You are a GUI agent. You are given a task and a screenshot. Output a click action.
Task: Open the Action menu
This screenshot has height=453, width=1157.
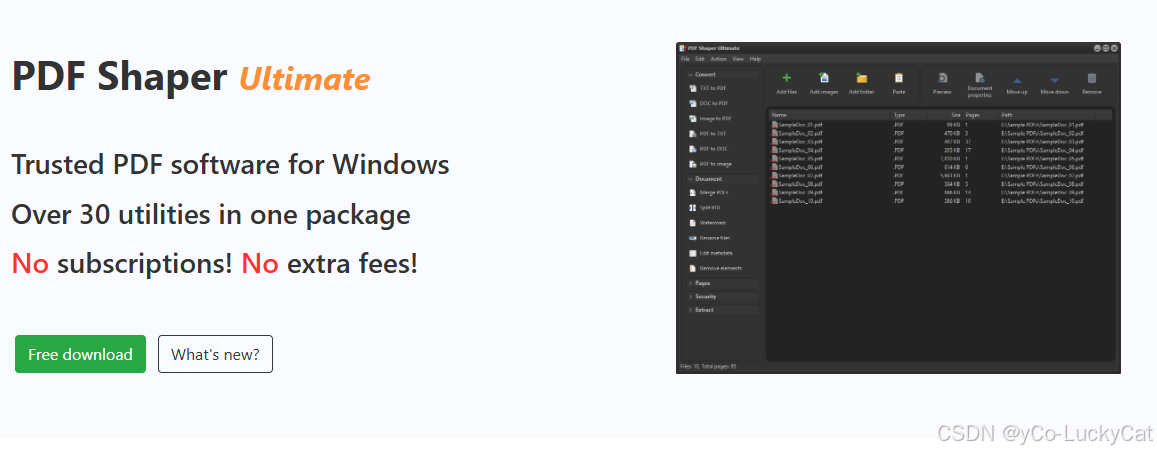coord(719,59)
